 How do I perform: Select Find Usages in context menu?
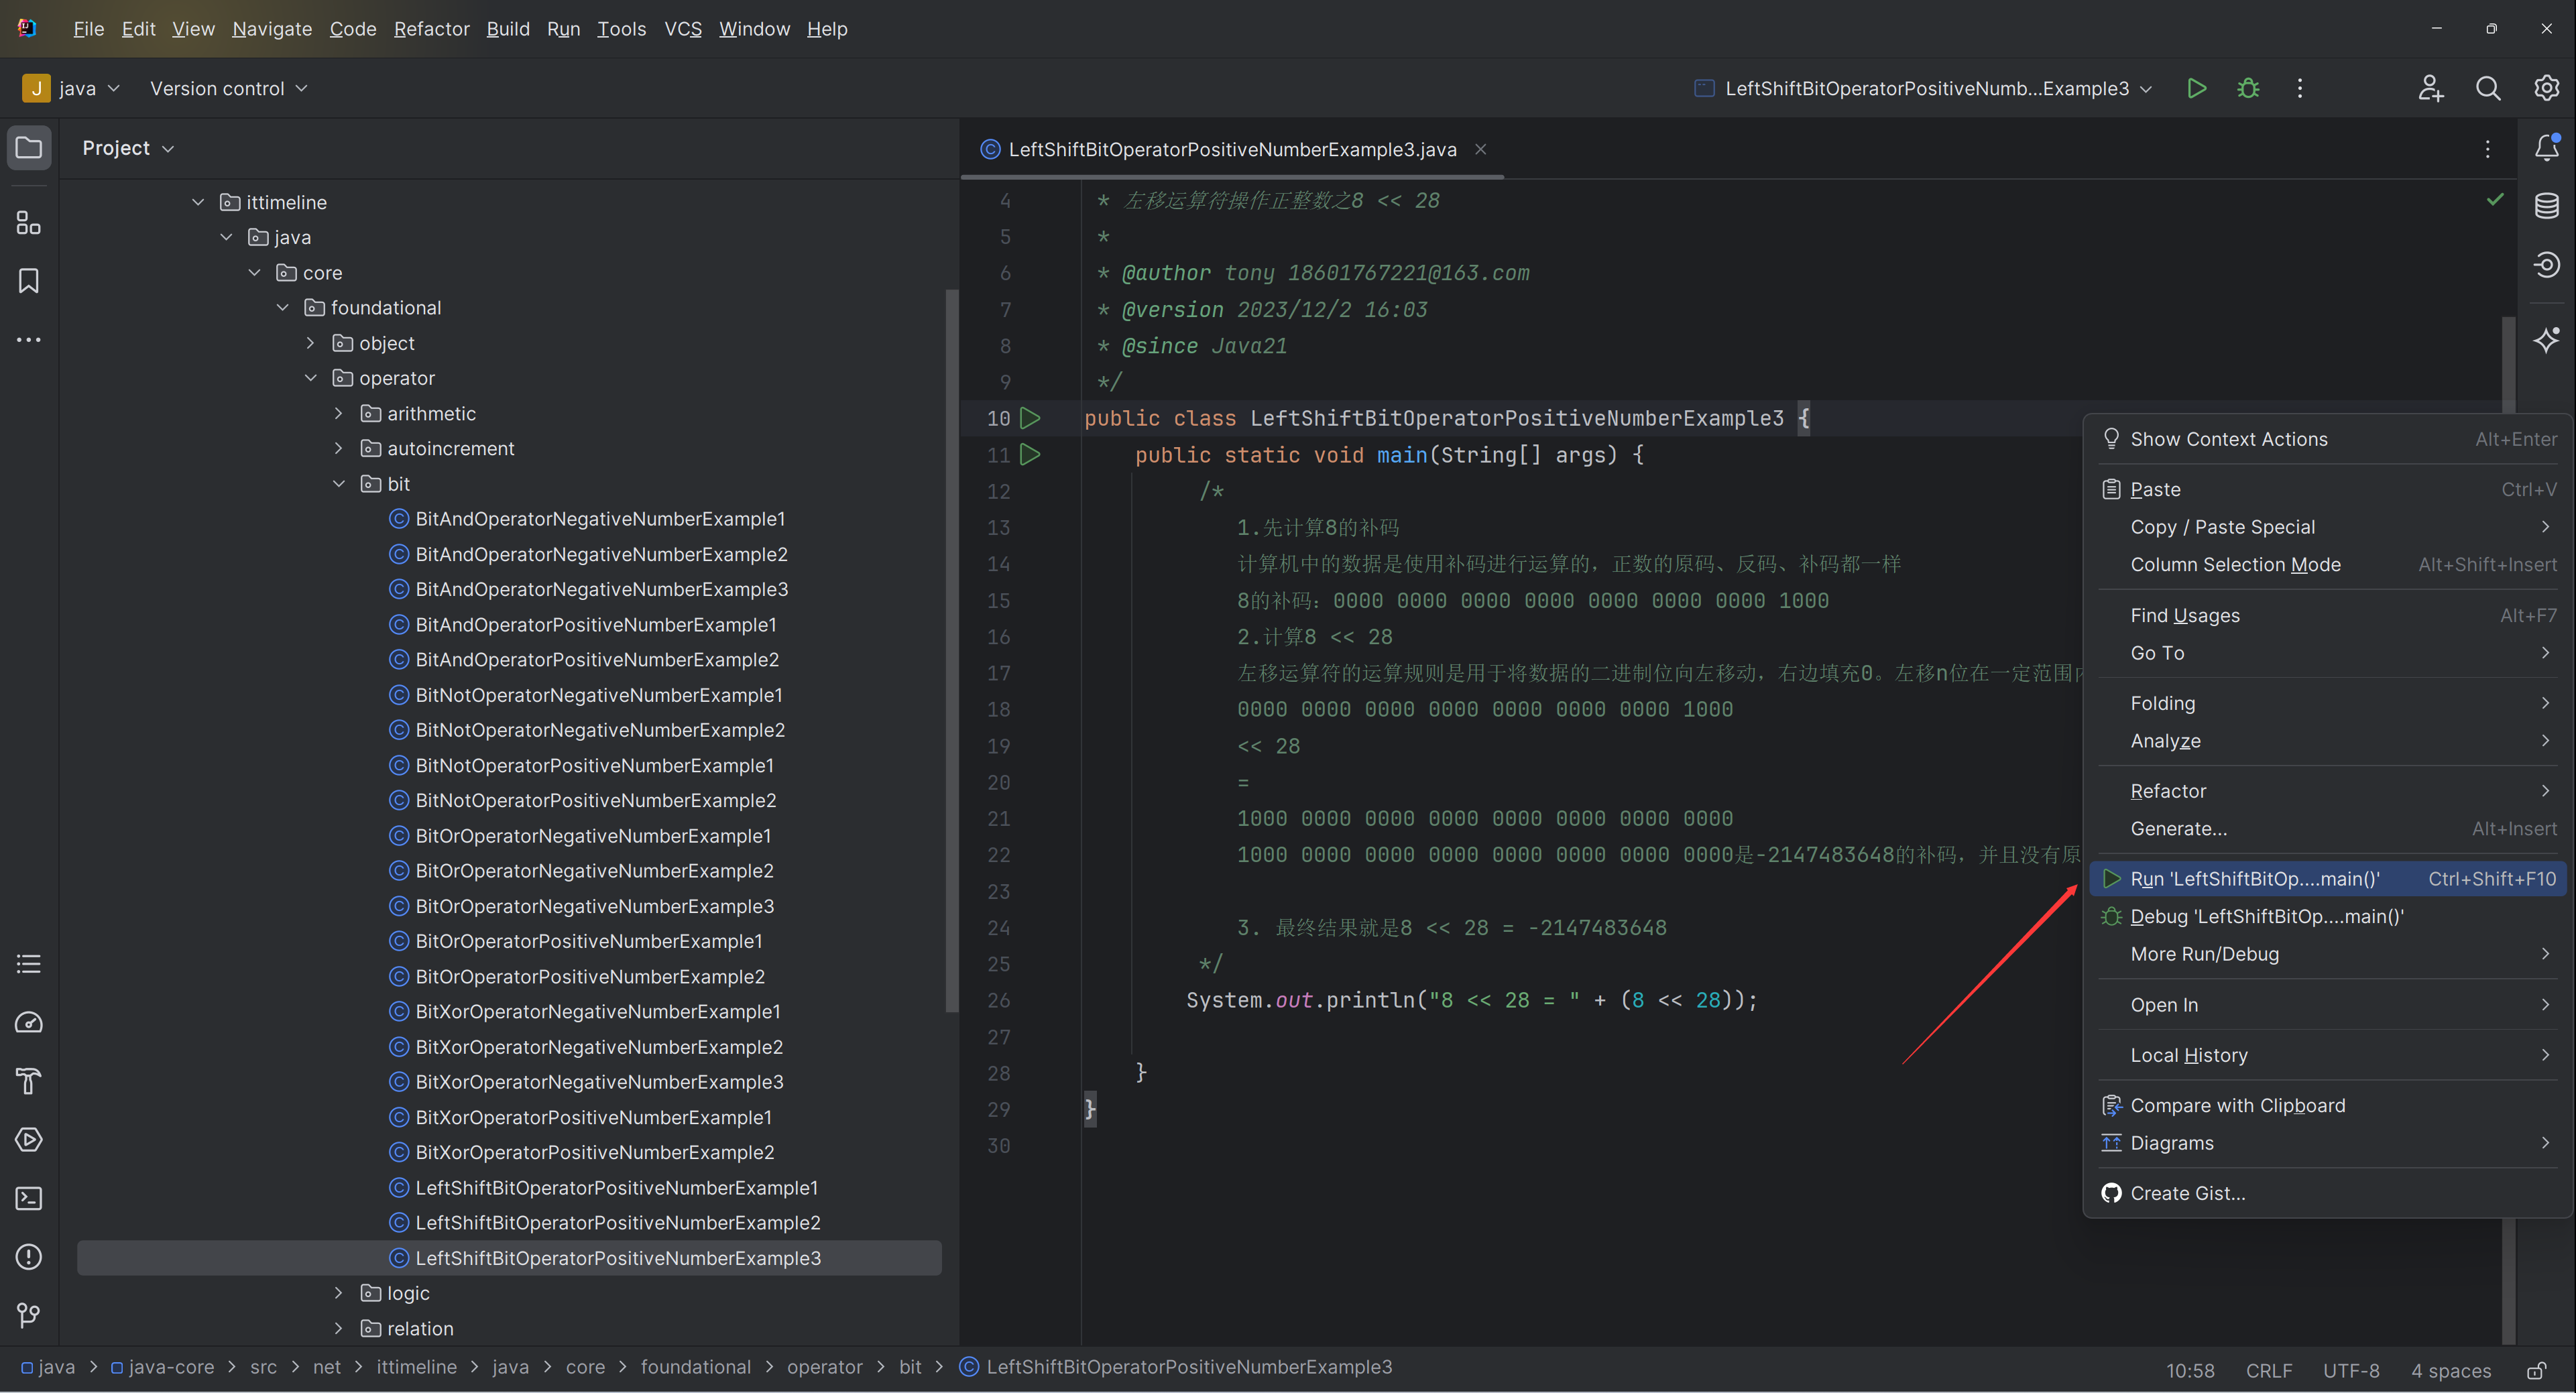pos(2328,615)
